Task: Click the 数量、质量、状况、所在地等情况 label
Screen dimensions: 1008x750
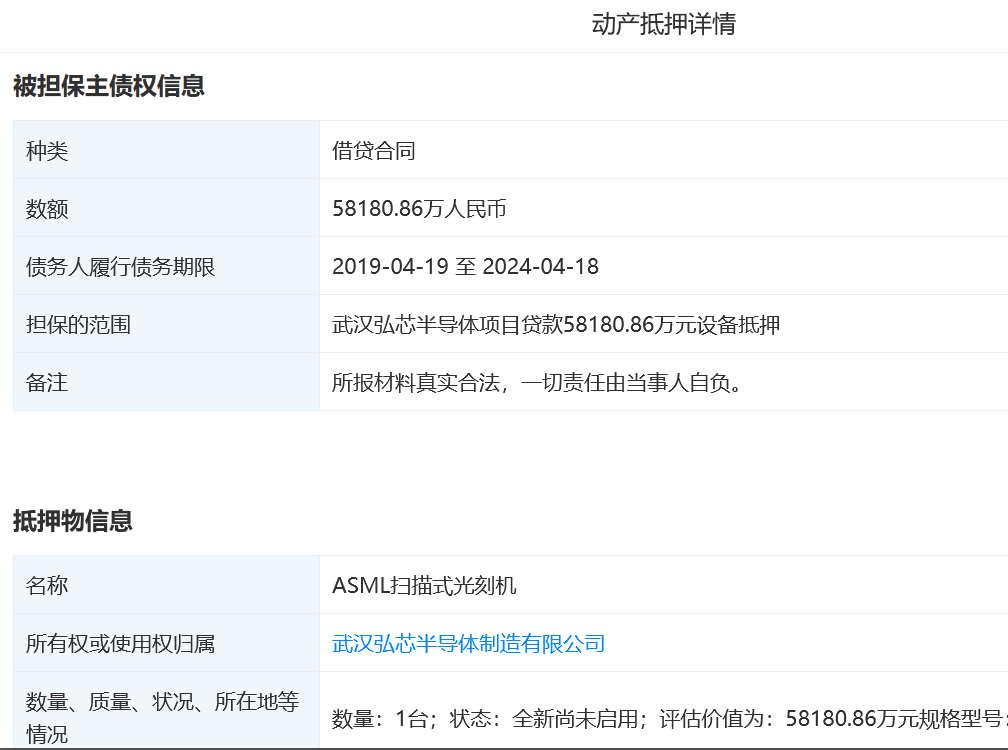Action: (x=162, y=717)
